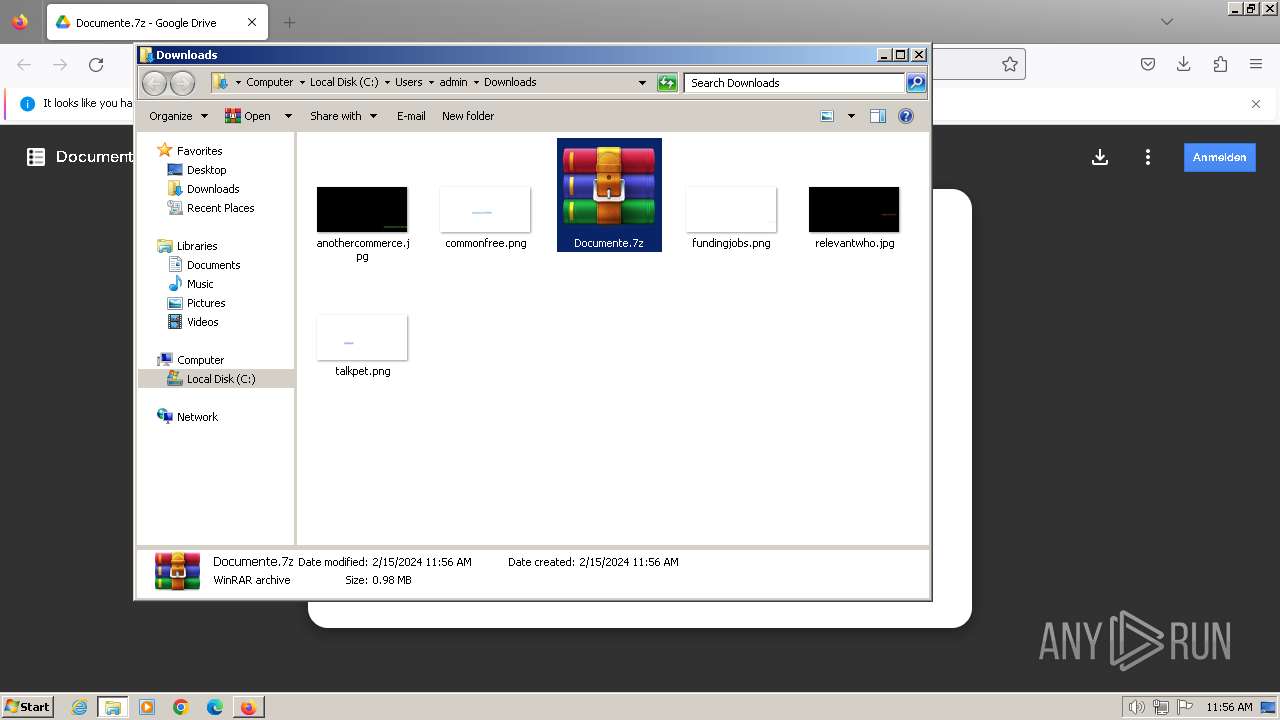The image size is (1280, 720).
Task: Open the Firefox application menu
Action: pyautogui.click(x=1256, y=64)
